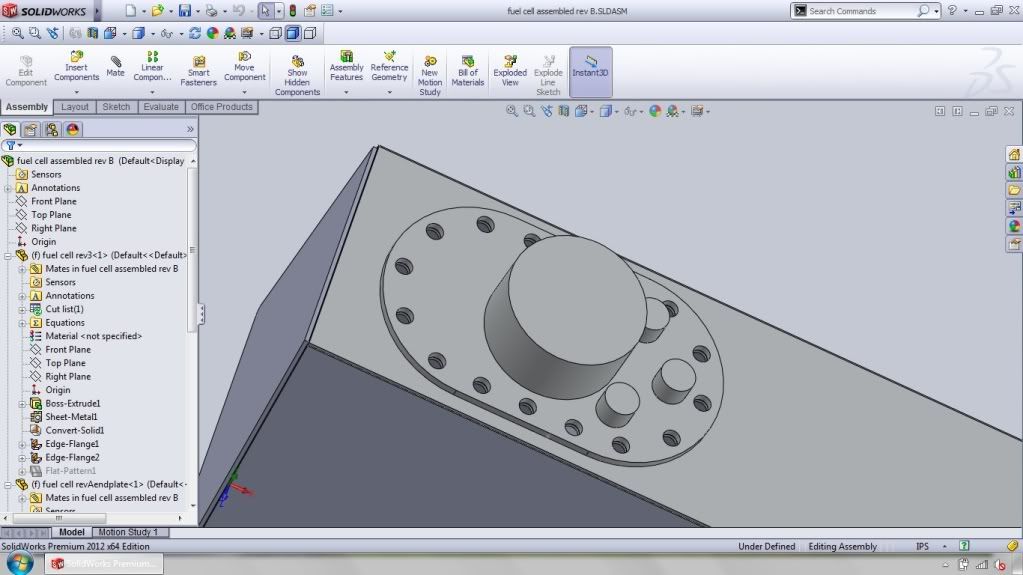Switch to the Office Products tab
The width and height of the screenshot is (1023, 575).
222,107
